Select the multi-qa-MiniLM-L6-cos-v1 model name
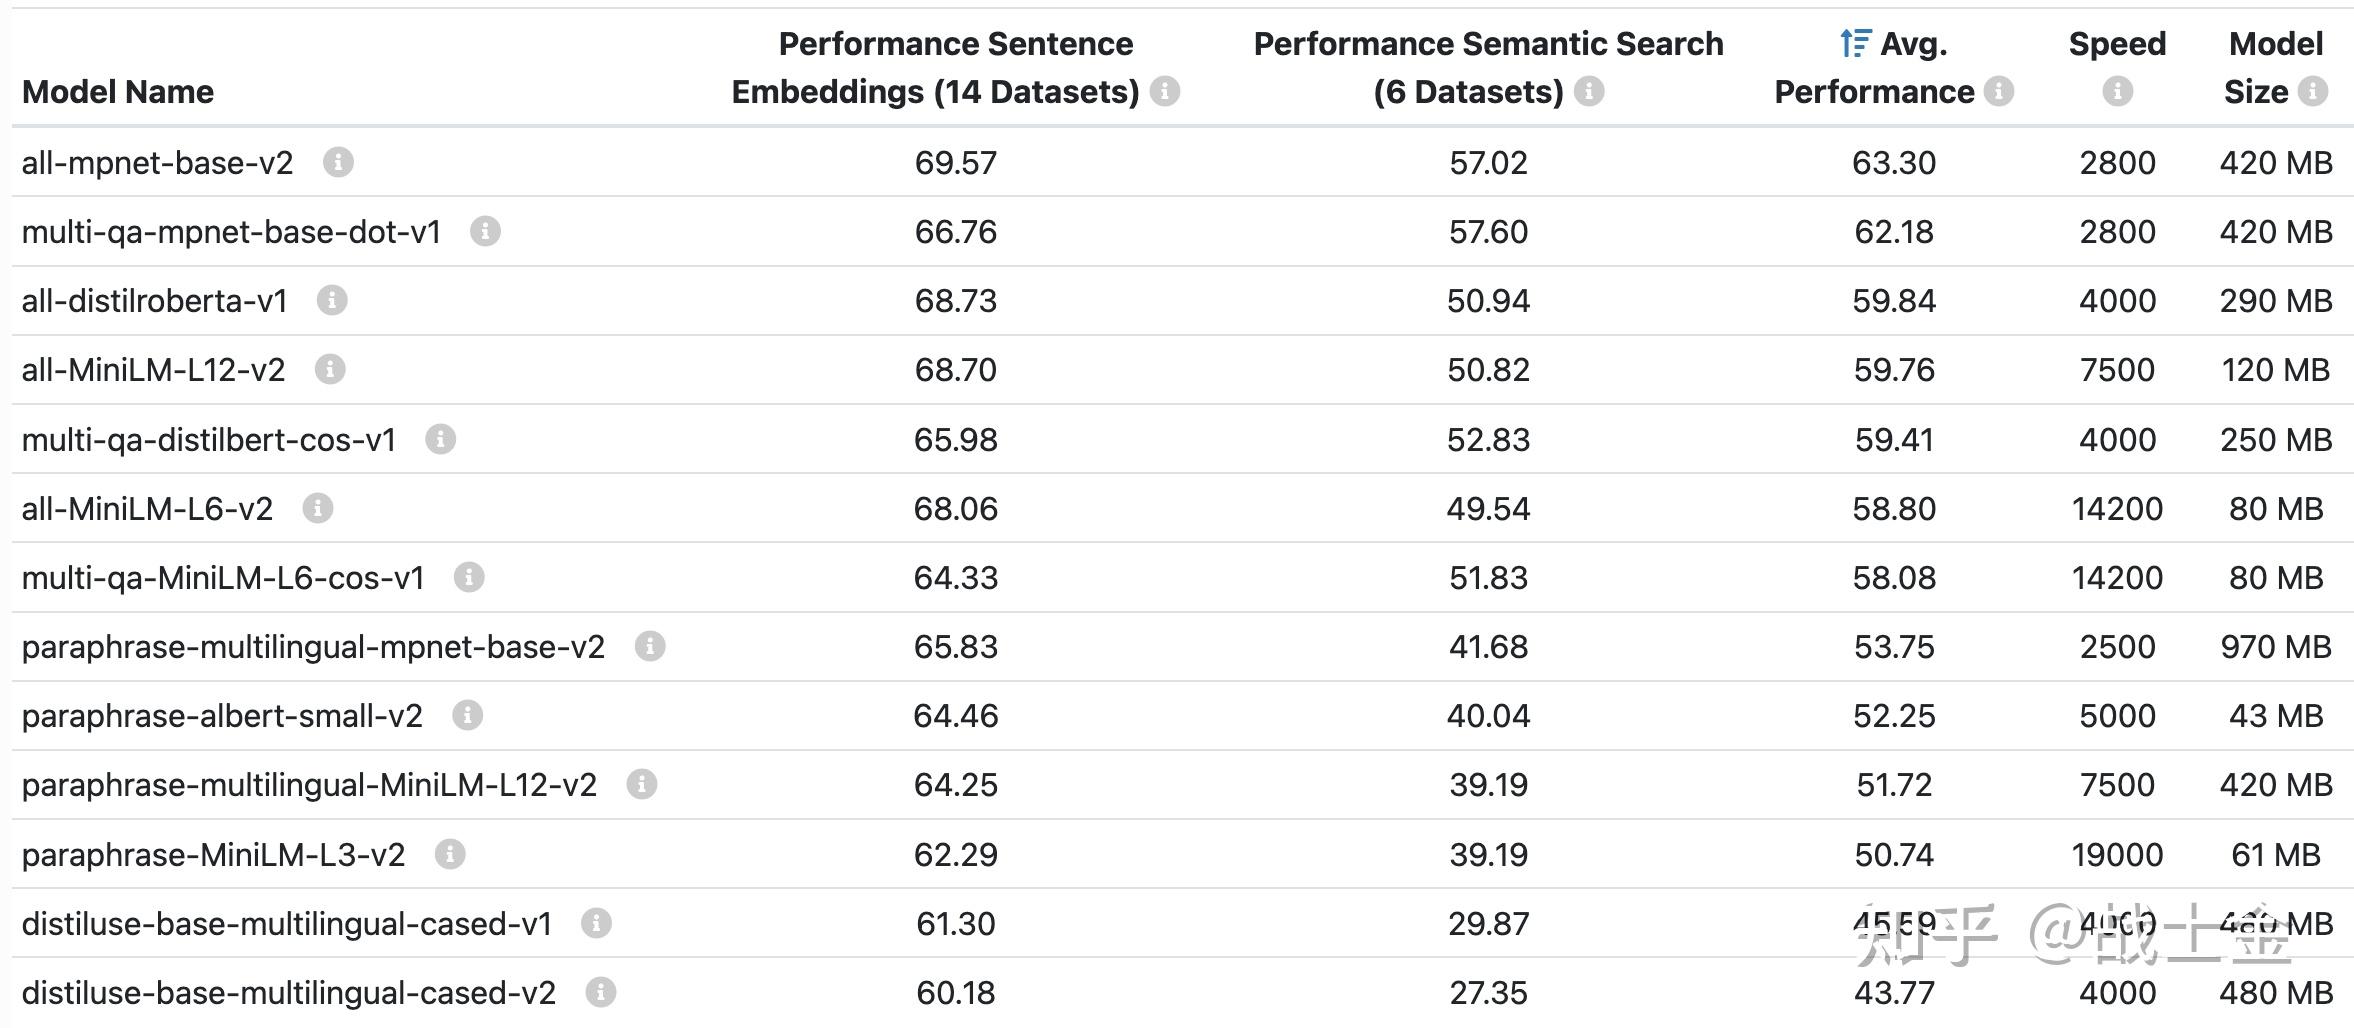This screenshot has width=2354, height=1028. (223, 578)
